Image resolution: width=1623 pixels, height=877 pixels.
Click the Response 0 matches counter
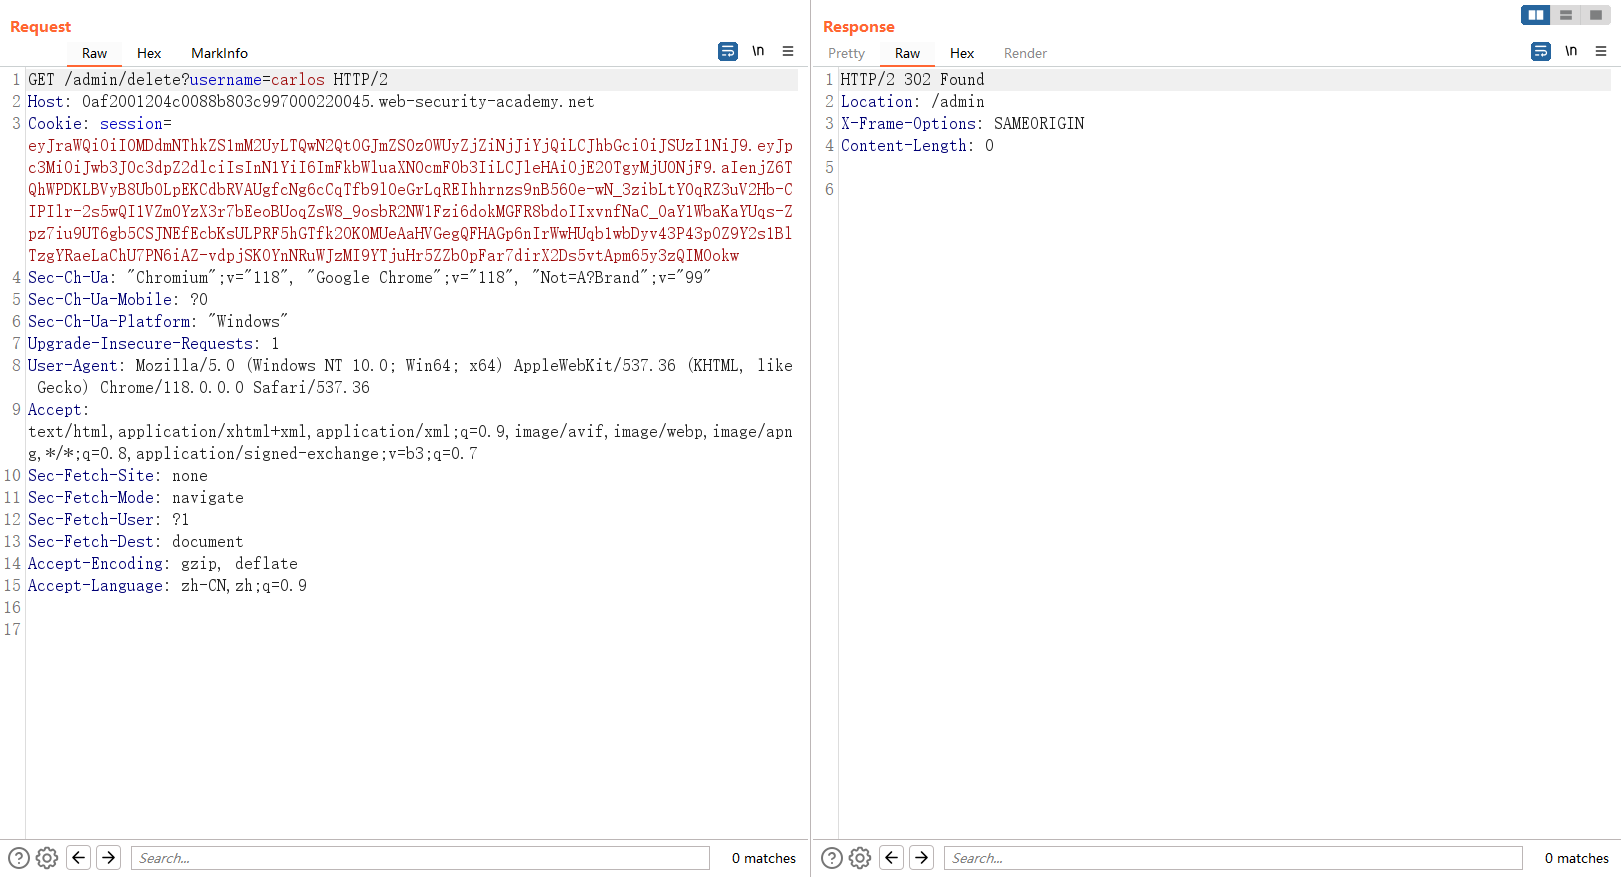(1577, 858)
